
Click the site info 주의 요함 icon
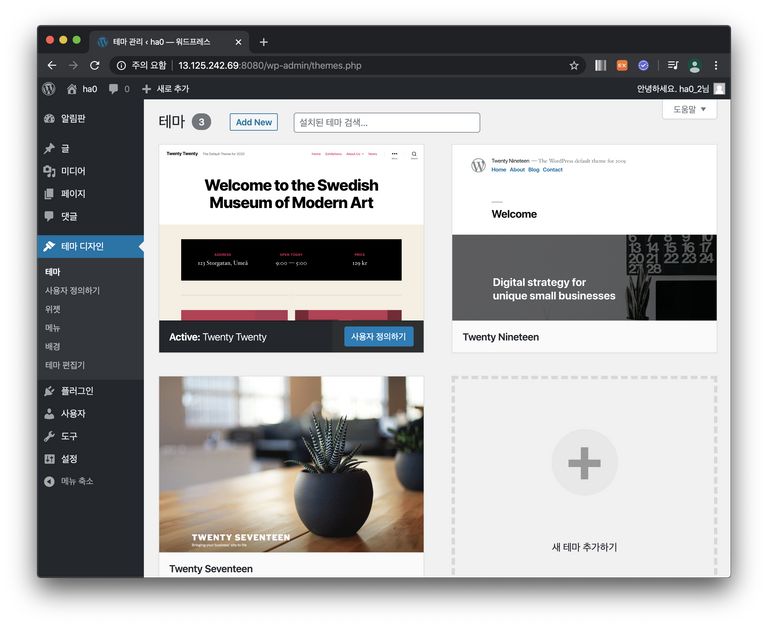point(121,65)
